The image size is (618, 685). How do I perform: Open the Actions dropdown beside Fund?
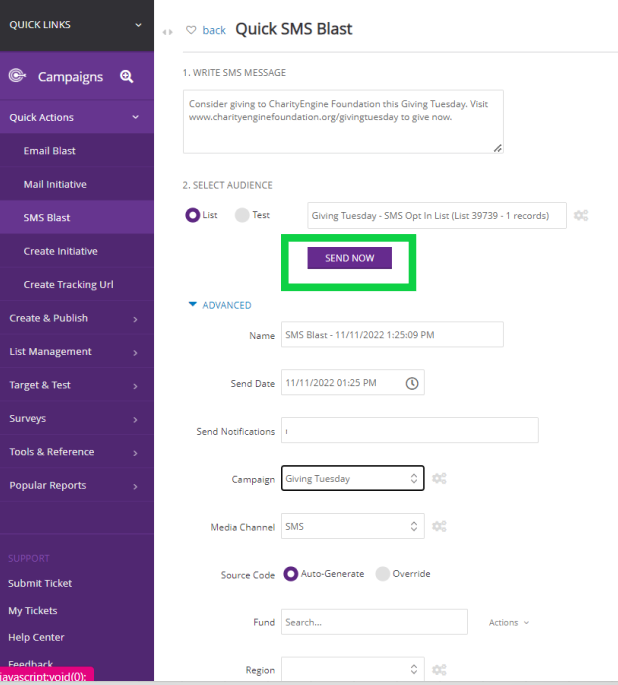click(x=509, y=623)
